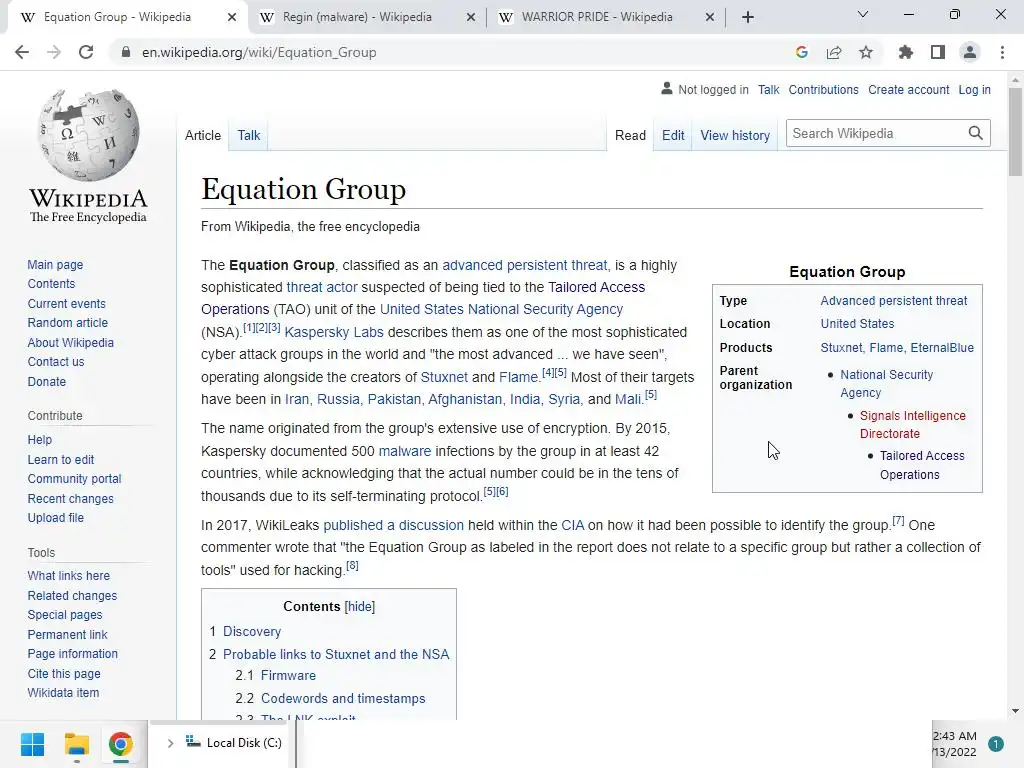This screenshot has height=768, width=1024.
Task: Open the Recent changes link
Action: click(x=71, y=498)
